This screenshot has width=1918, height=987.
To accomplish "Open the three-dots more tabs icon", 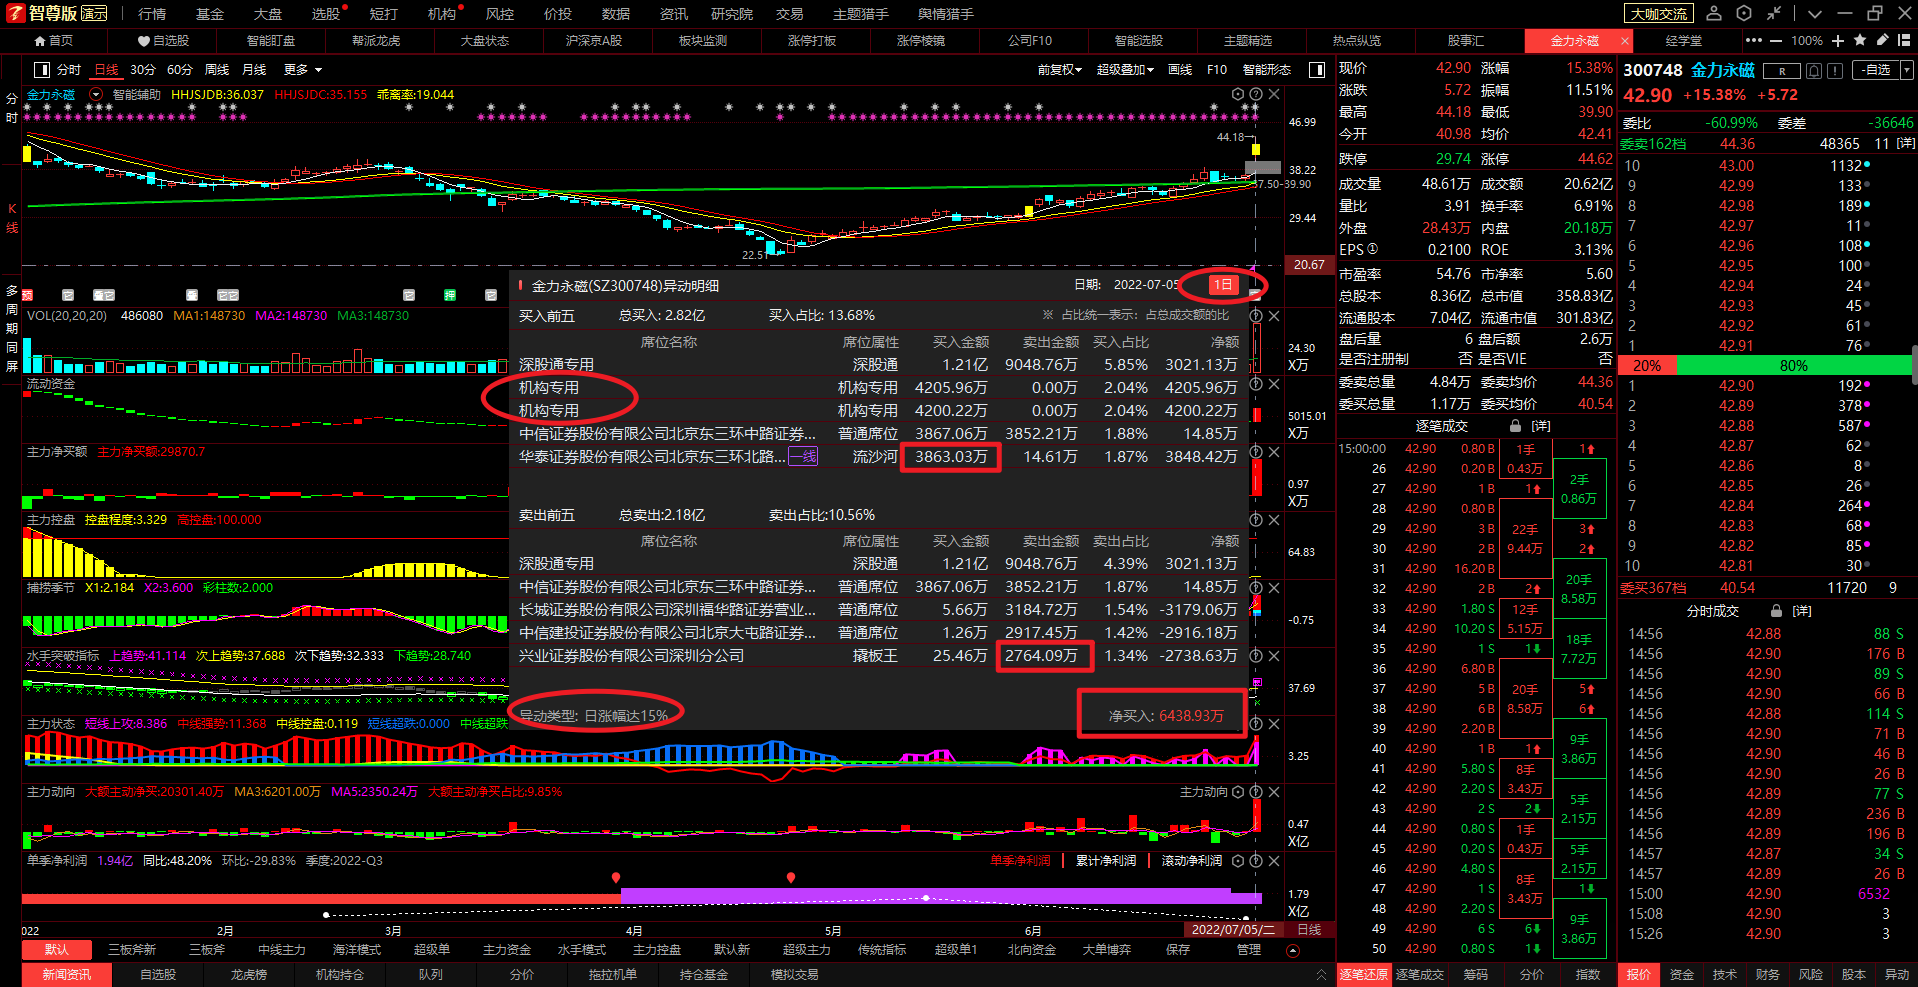I will click(x=1754, y=41).
